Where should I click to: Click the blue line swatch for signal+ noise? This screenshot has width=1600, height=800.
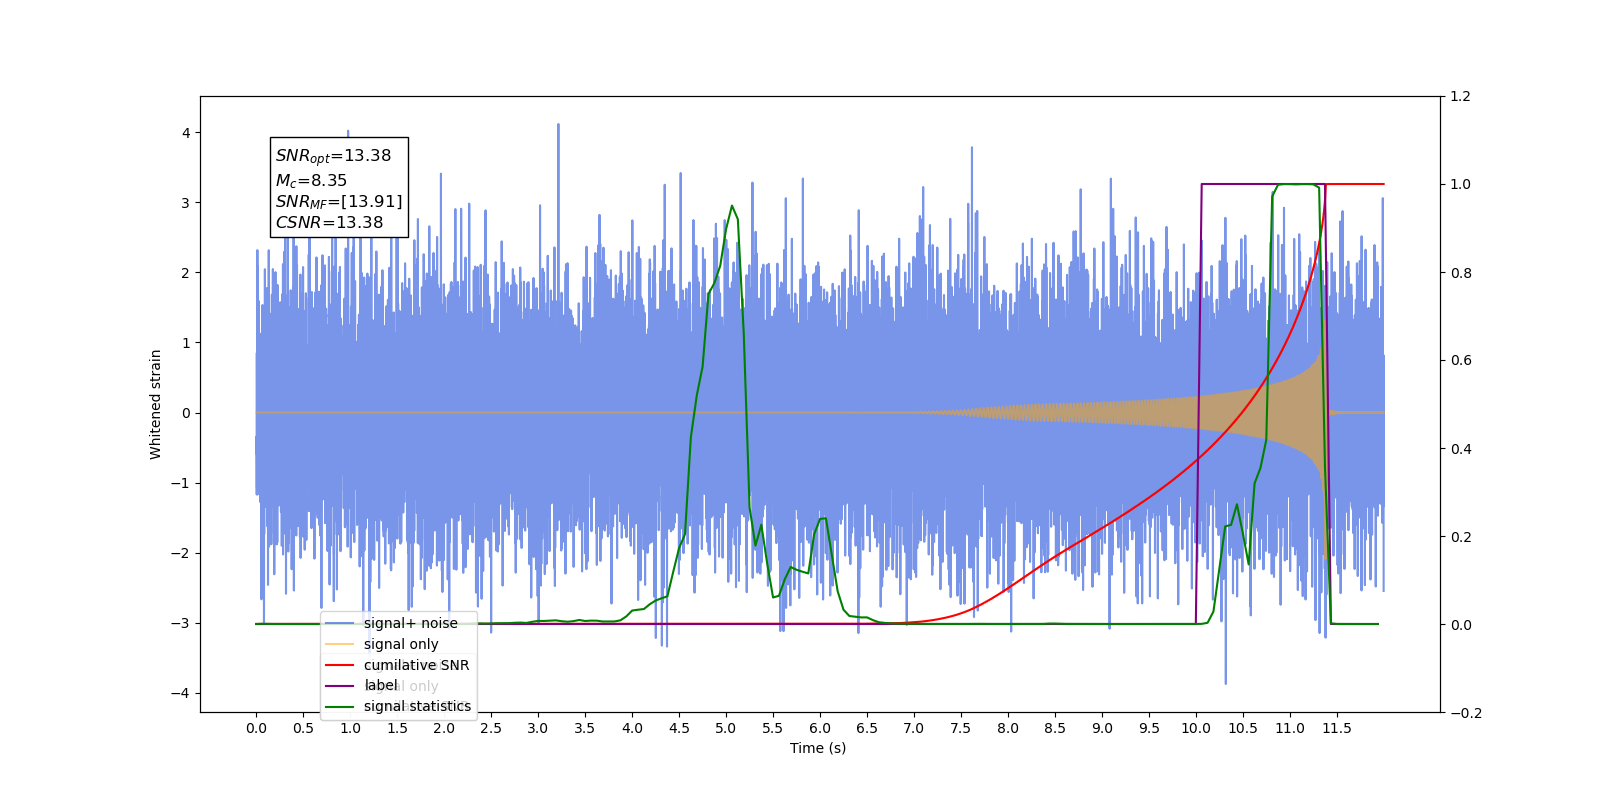click(340, 623)
